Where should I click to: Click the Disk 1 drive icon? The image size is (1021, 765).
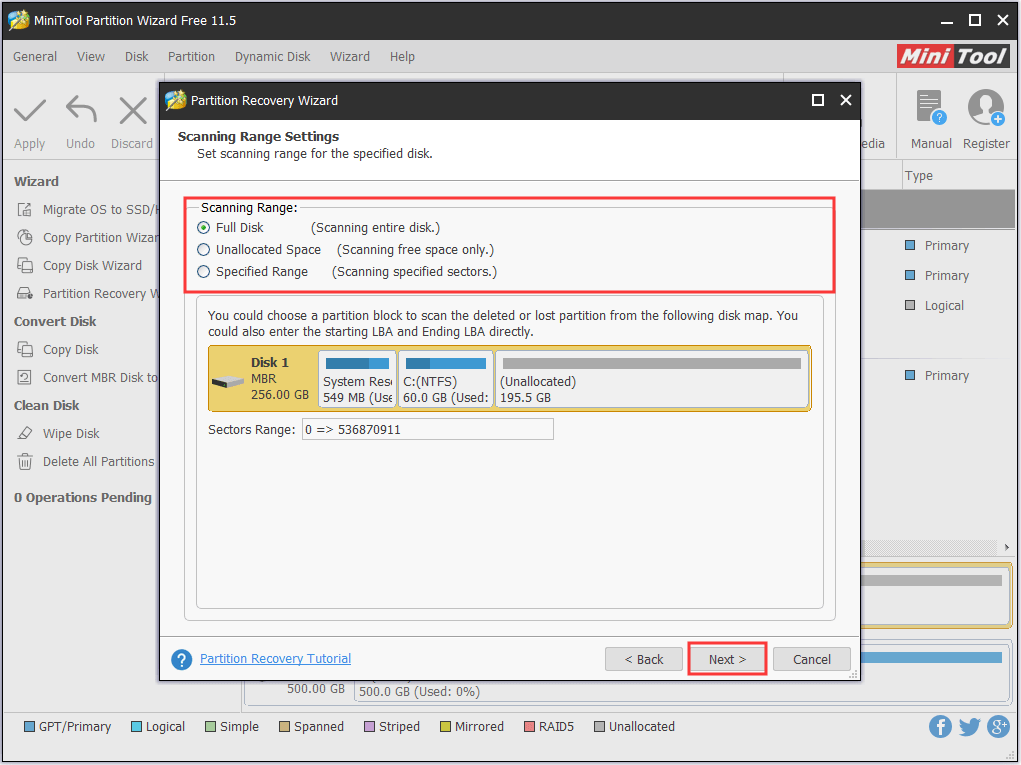[x=228, y=382]
